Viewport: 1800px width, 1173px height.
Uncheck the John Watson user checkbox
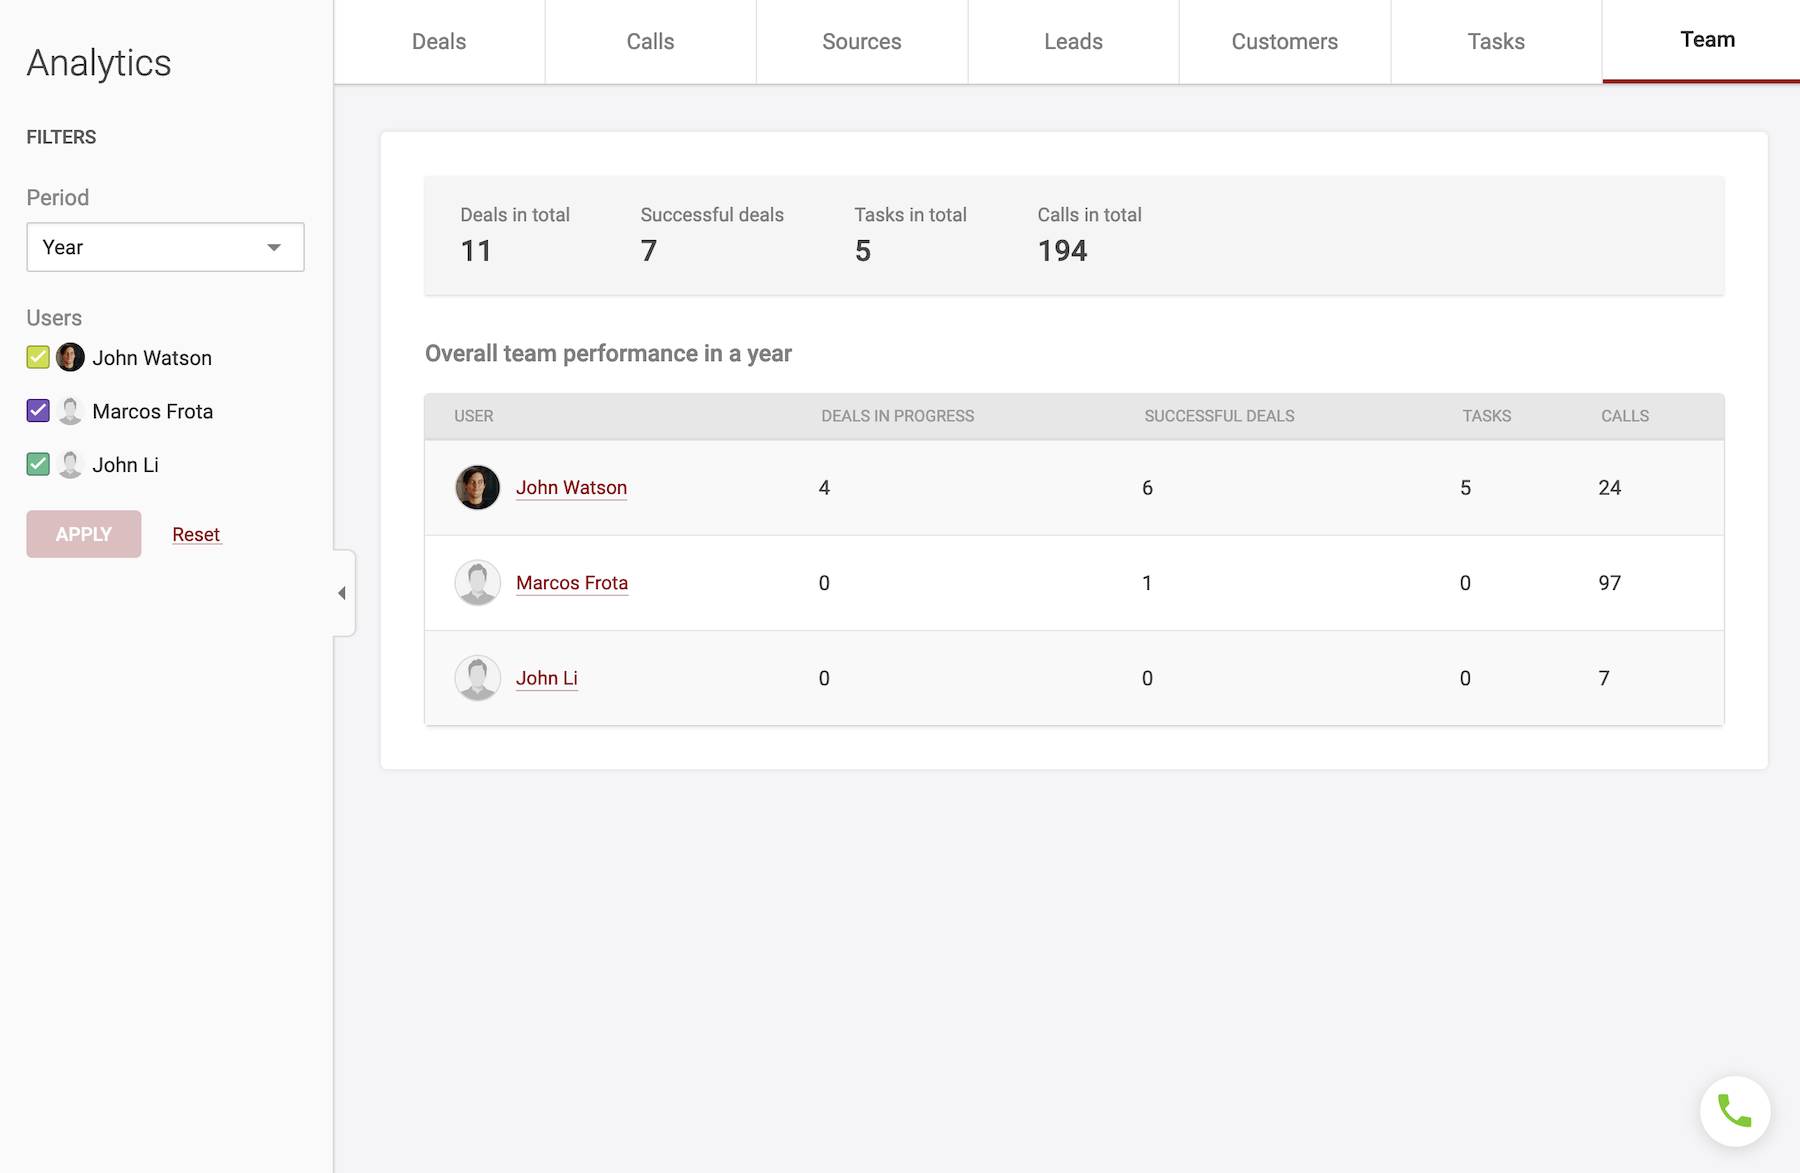pyautogui.click(x=38, y=357)
